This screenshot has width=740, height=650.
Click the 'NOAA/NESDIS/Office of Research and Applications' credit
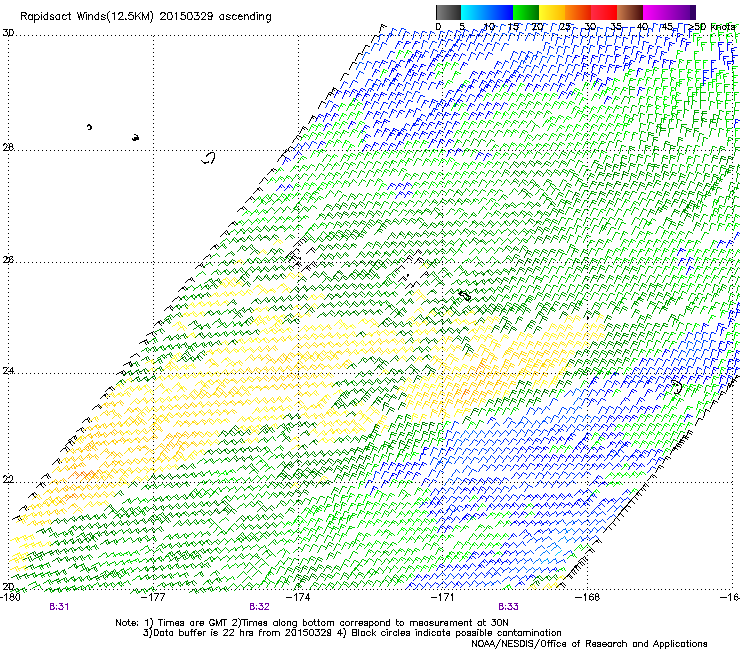pyautogui.click(x=589, y=644)
